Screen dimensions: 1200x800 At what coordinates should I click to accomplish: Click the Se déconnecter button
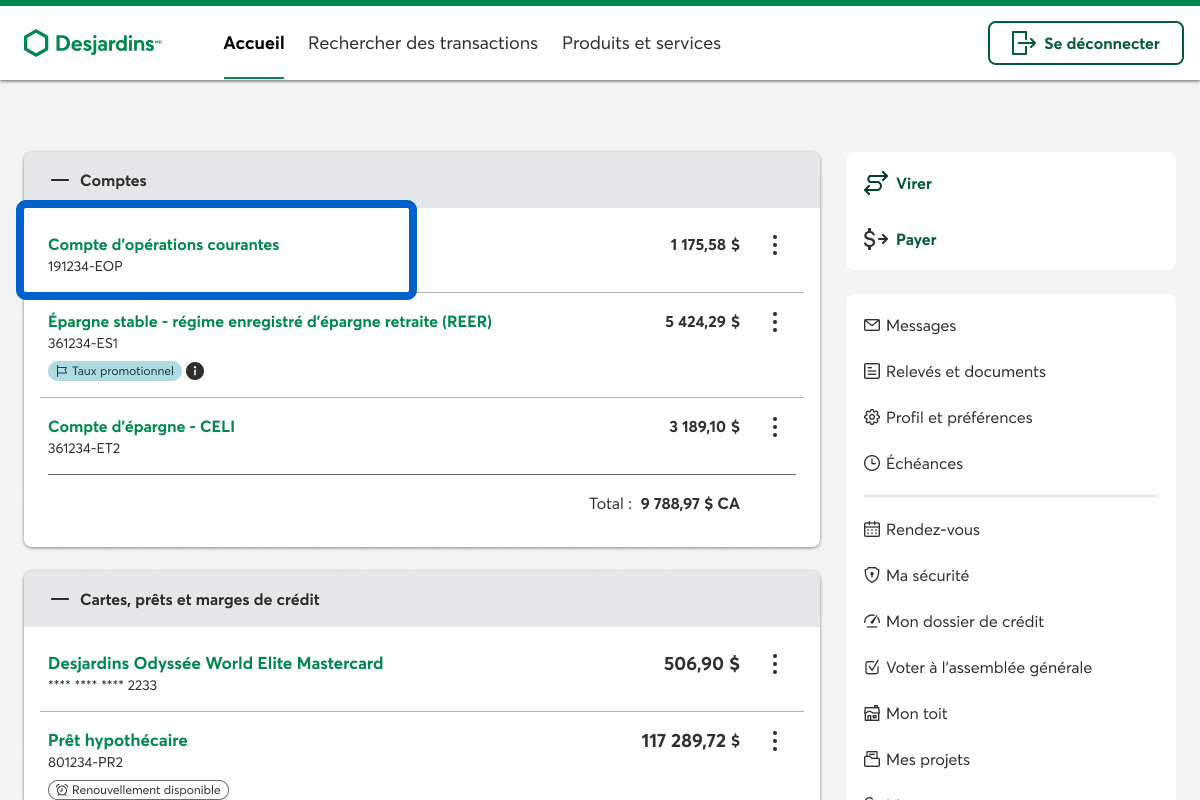pyautogui.click(x=1085, y=43)
